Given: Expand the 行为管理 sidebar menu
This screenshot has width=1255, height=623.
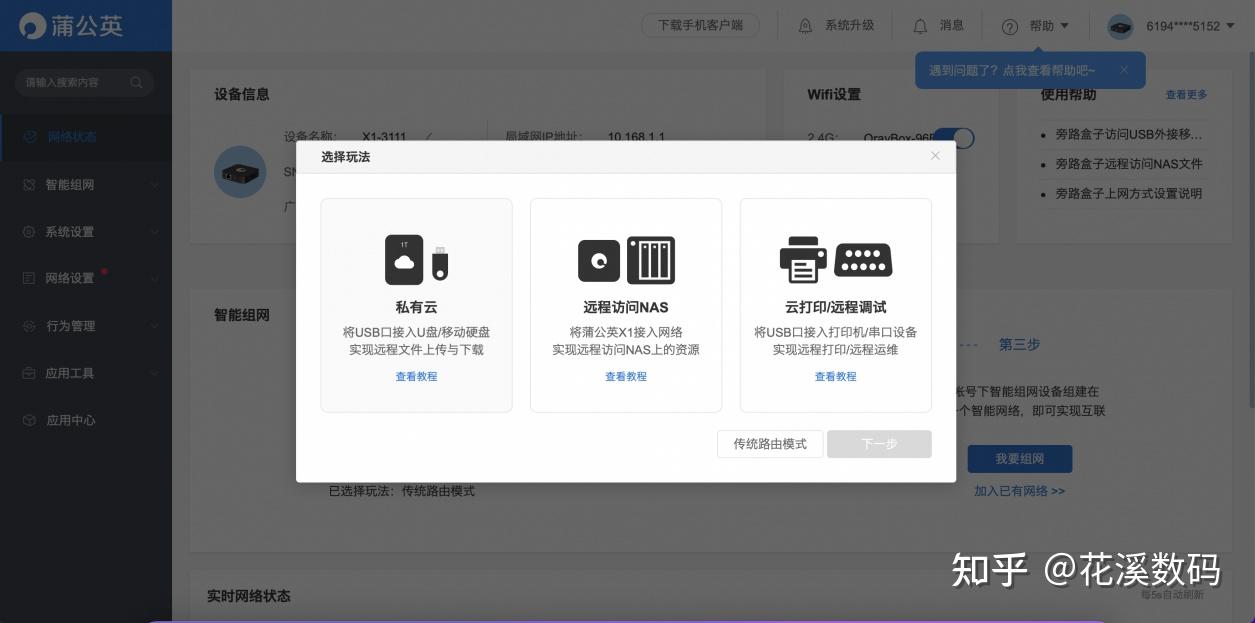Looking at the screenshot, I should tap(155, 326).
